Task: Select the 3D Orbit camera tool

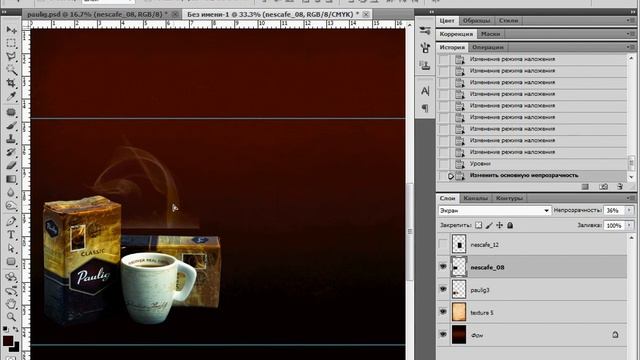Action: click(11, 291)
